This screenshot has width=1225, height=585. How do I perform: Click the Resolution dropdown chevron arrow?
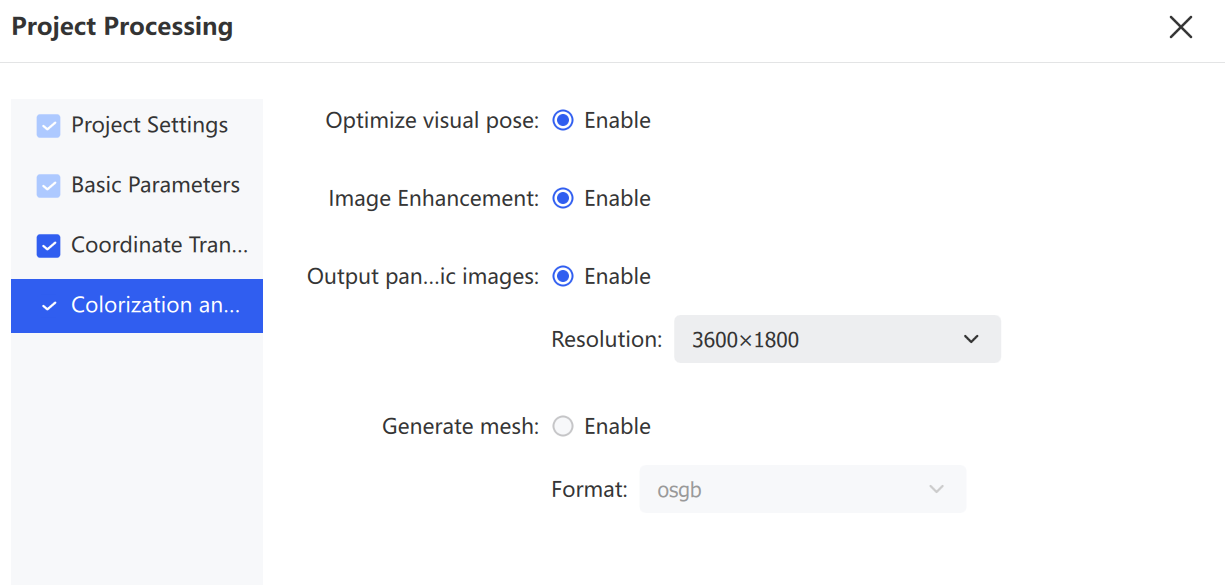point(970,339)
